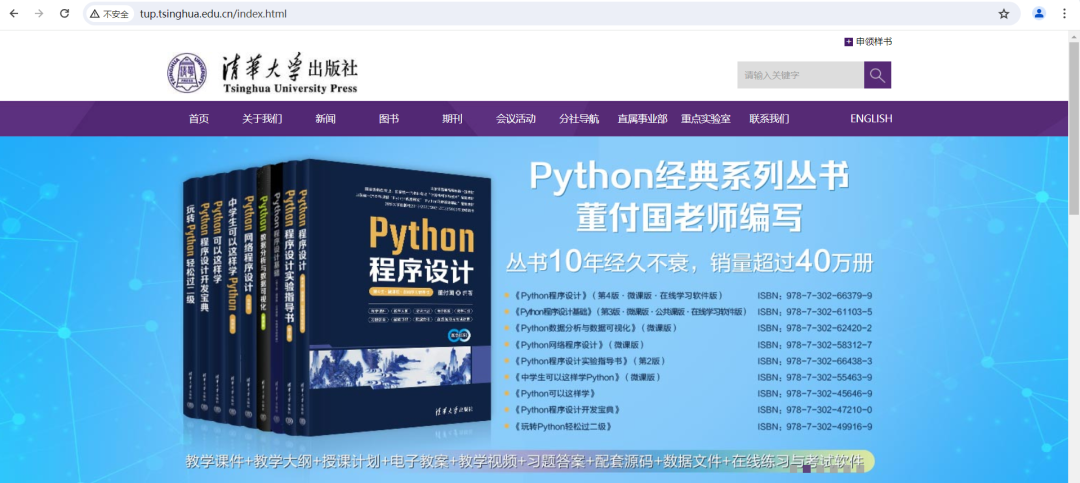Click the 《玩转Python轻松过二级》 list entry
This screenshot has height=483, width=1080.
pyautogui.click(x=563, y=427)
